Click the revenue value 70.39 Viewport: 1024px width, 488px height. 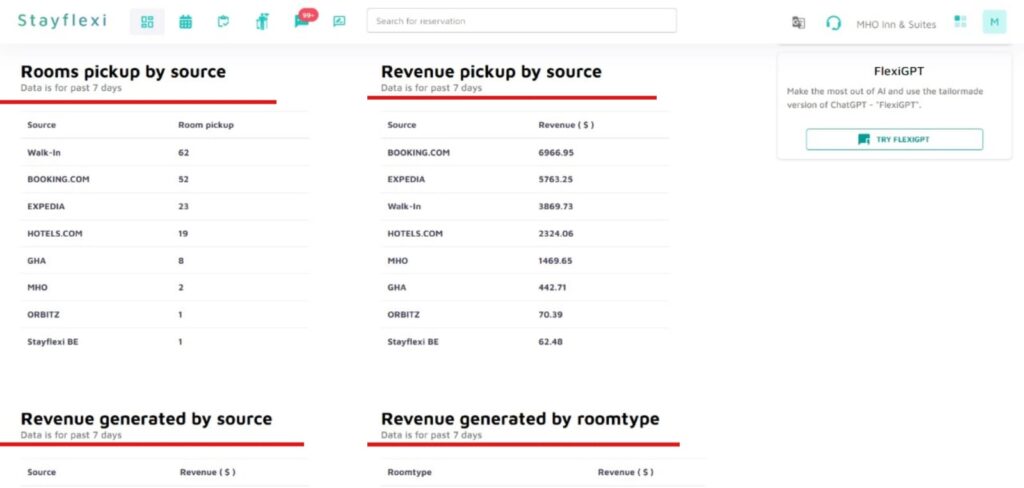coord(551,315)
